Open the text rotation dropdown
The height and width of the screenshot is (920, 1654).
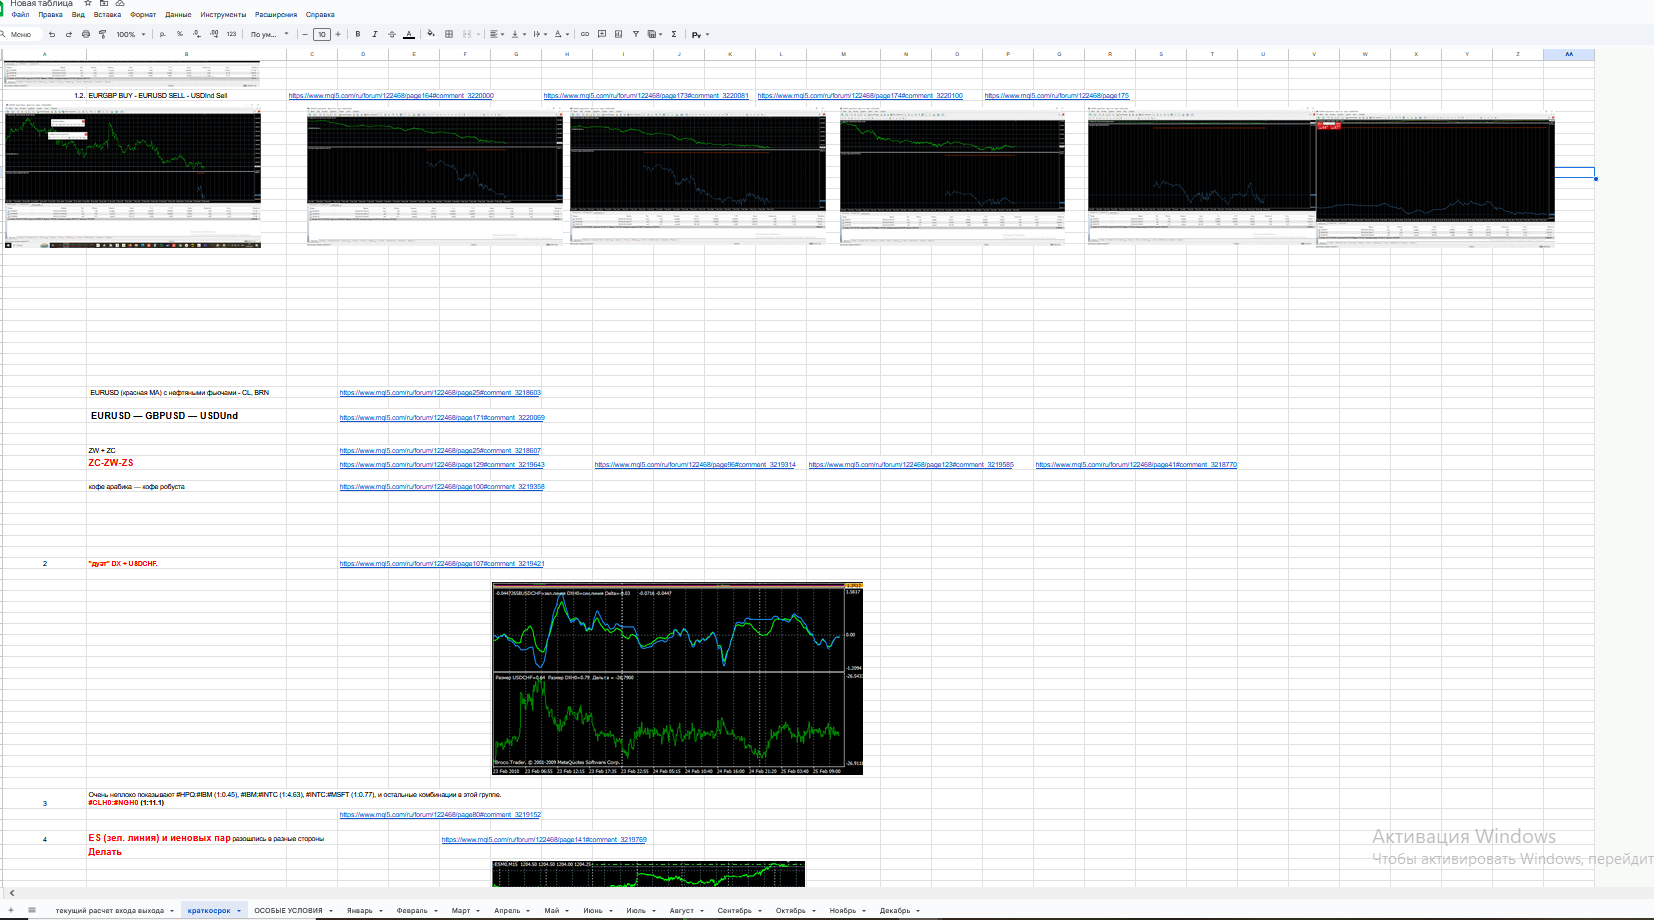coord(562,34)
